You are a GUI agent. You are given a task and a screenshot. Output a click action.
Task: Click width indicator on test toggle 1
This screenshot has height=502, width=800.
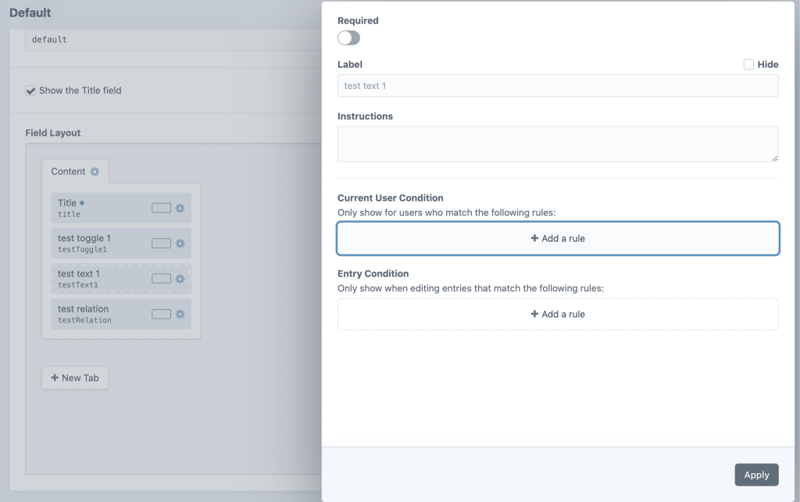(x=161, y=243)
